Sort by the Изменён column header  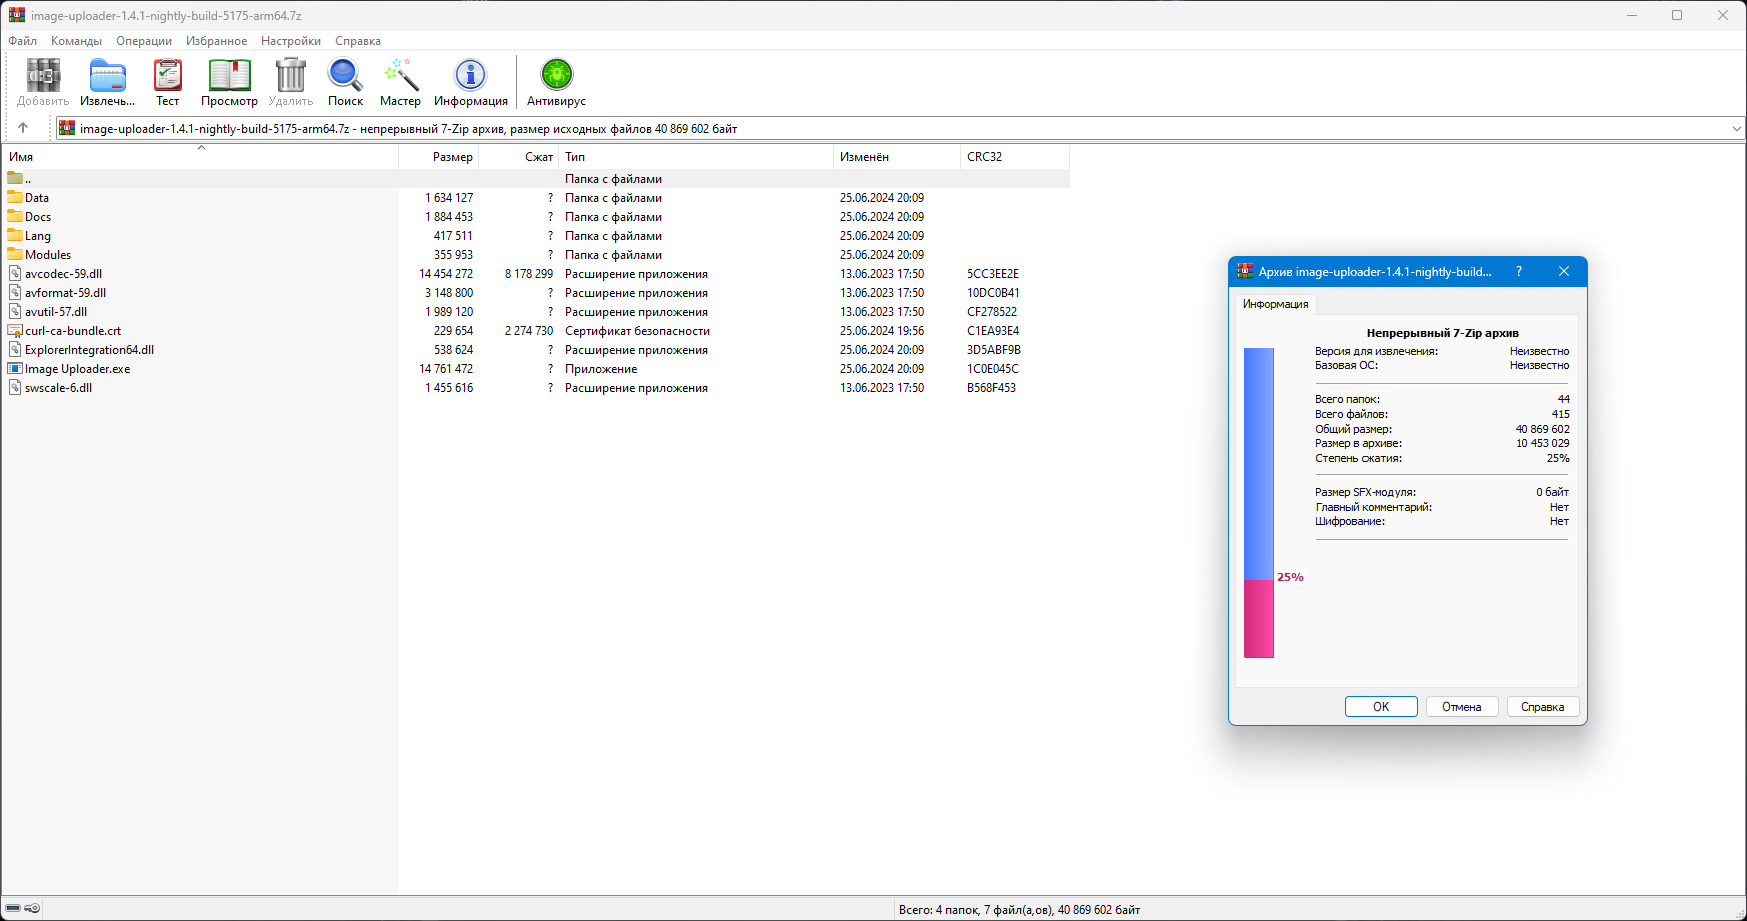(x=897, y=156)
